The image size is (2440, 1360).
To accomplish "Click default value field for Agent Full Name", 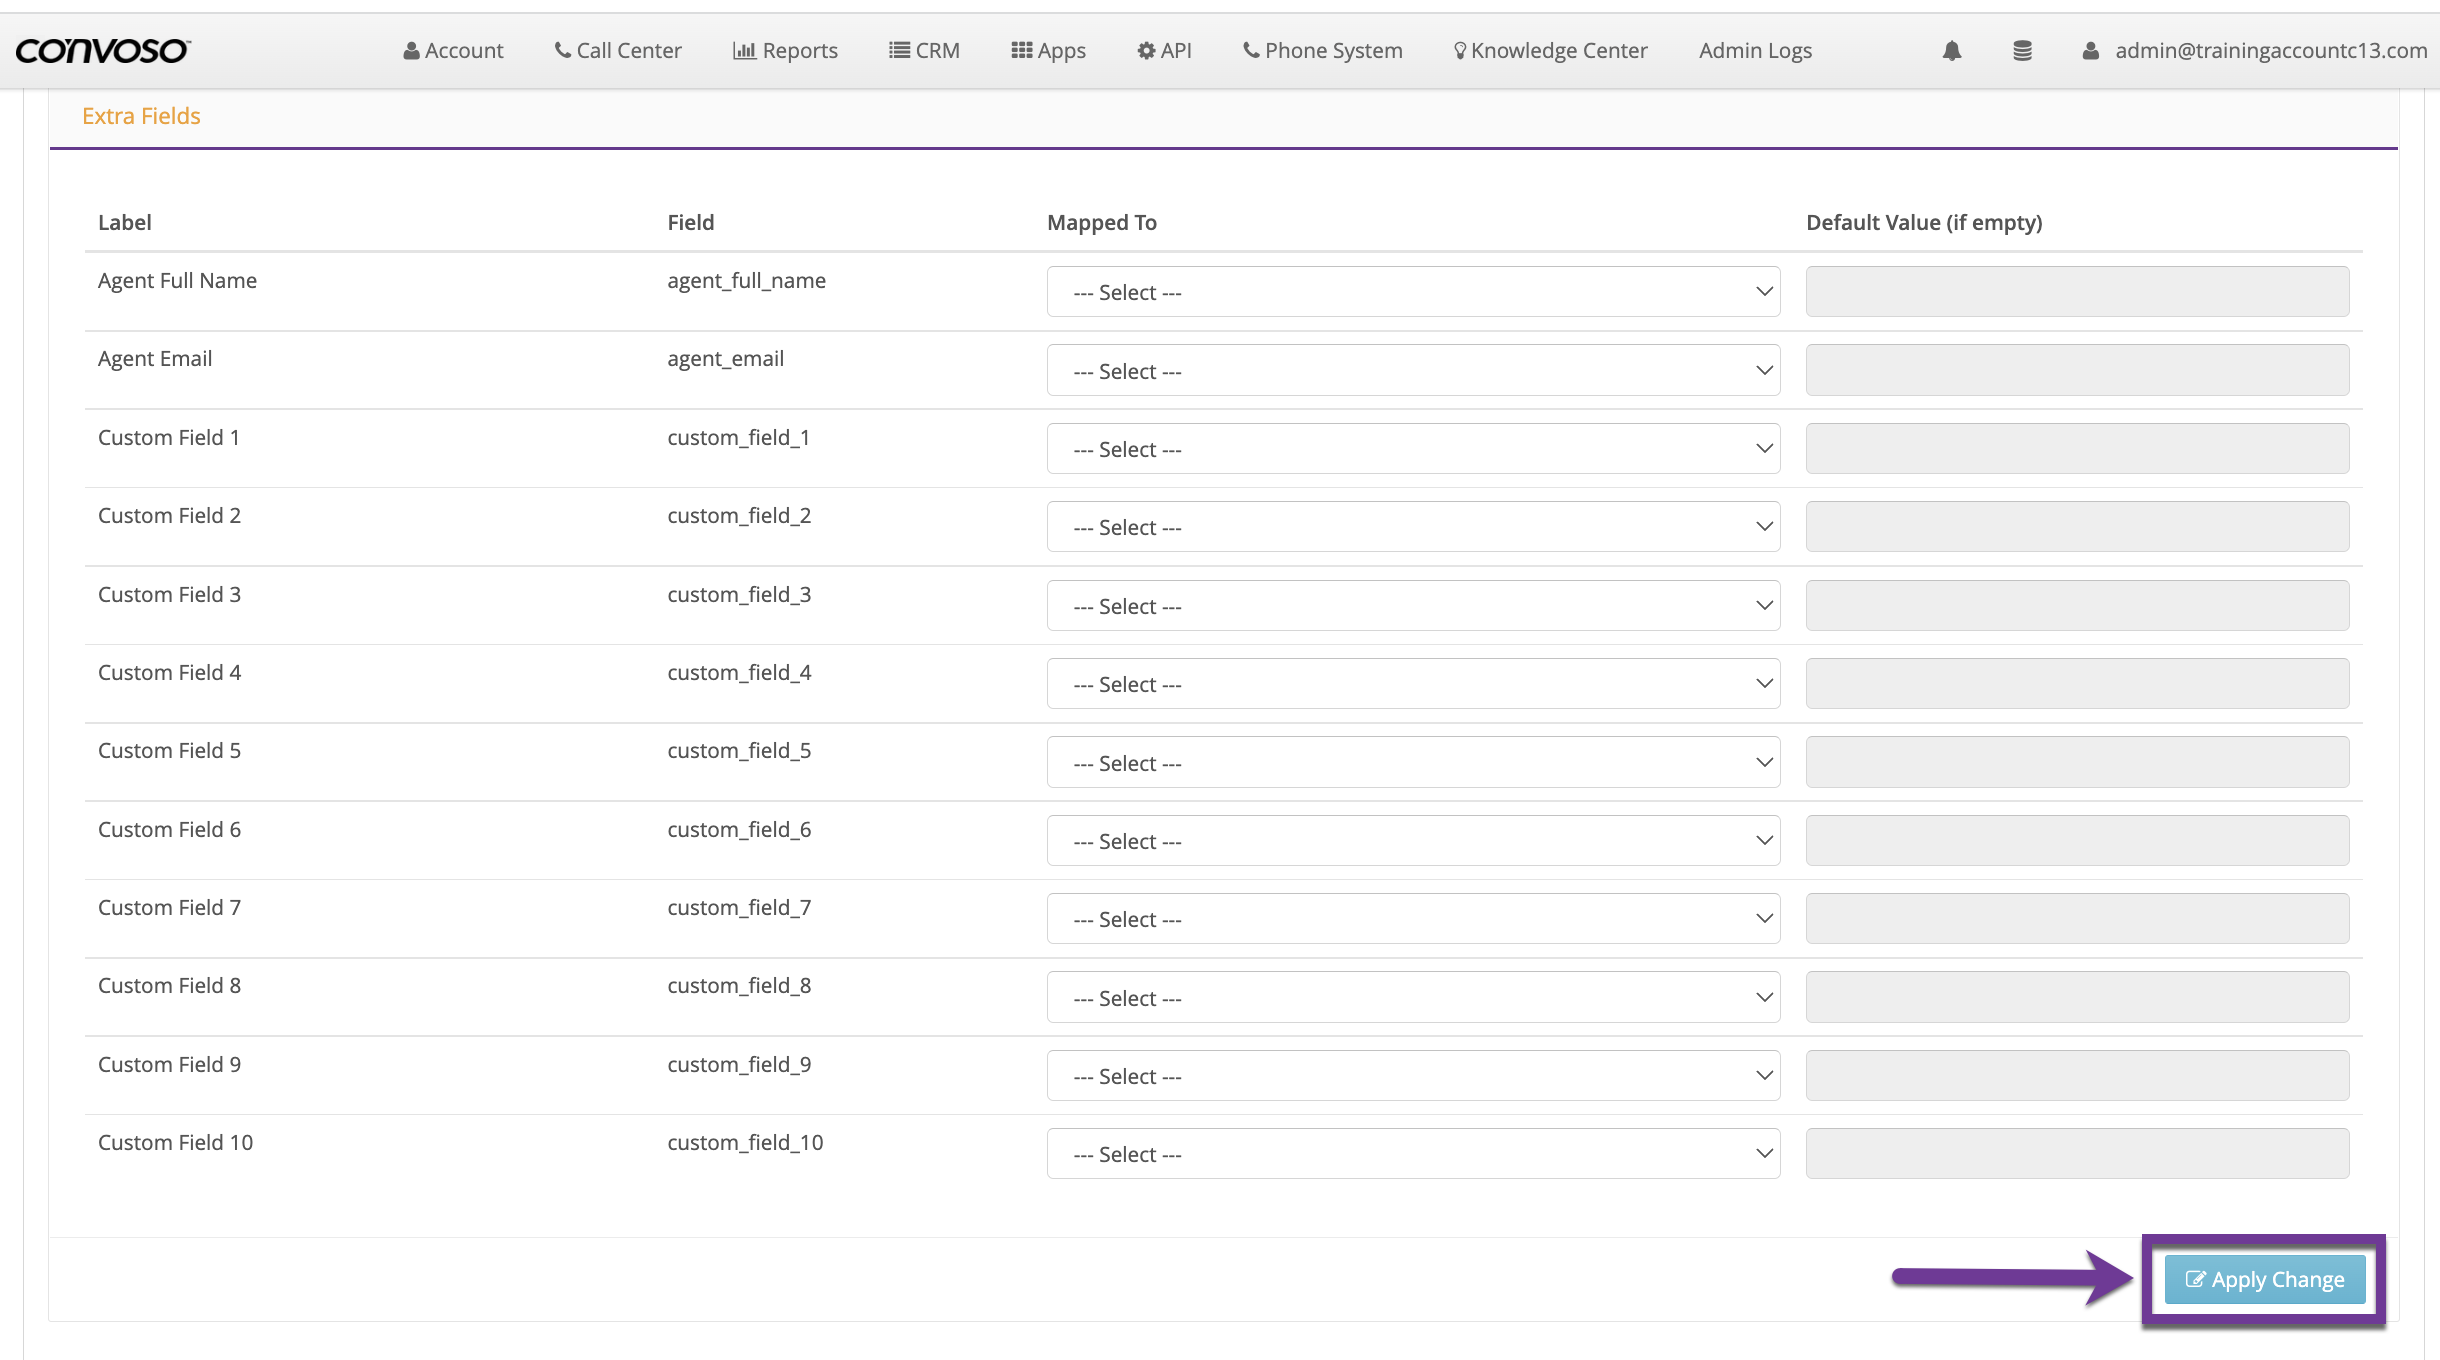I will (2077, 292).
